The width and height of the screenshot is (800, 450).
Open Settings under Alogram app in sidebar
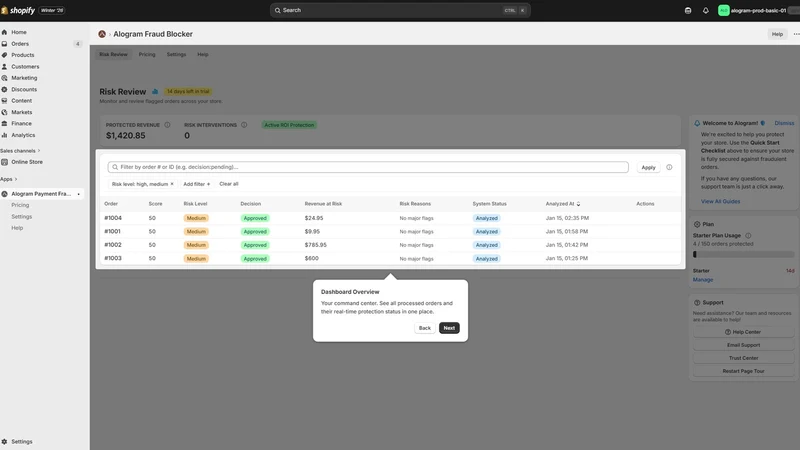21,217
